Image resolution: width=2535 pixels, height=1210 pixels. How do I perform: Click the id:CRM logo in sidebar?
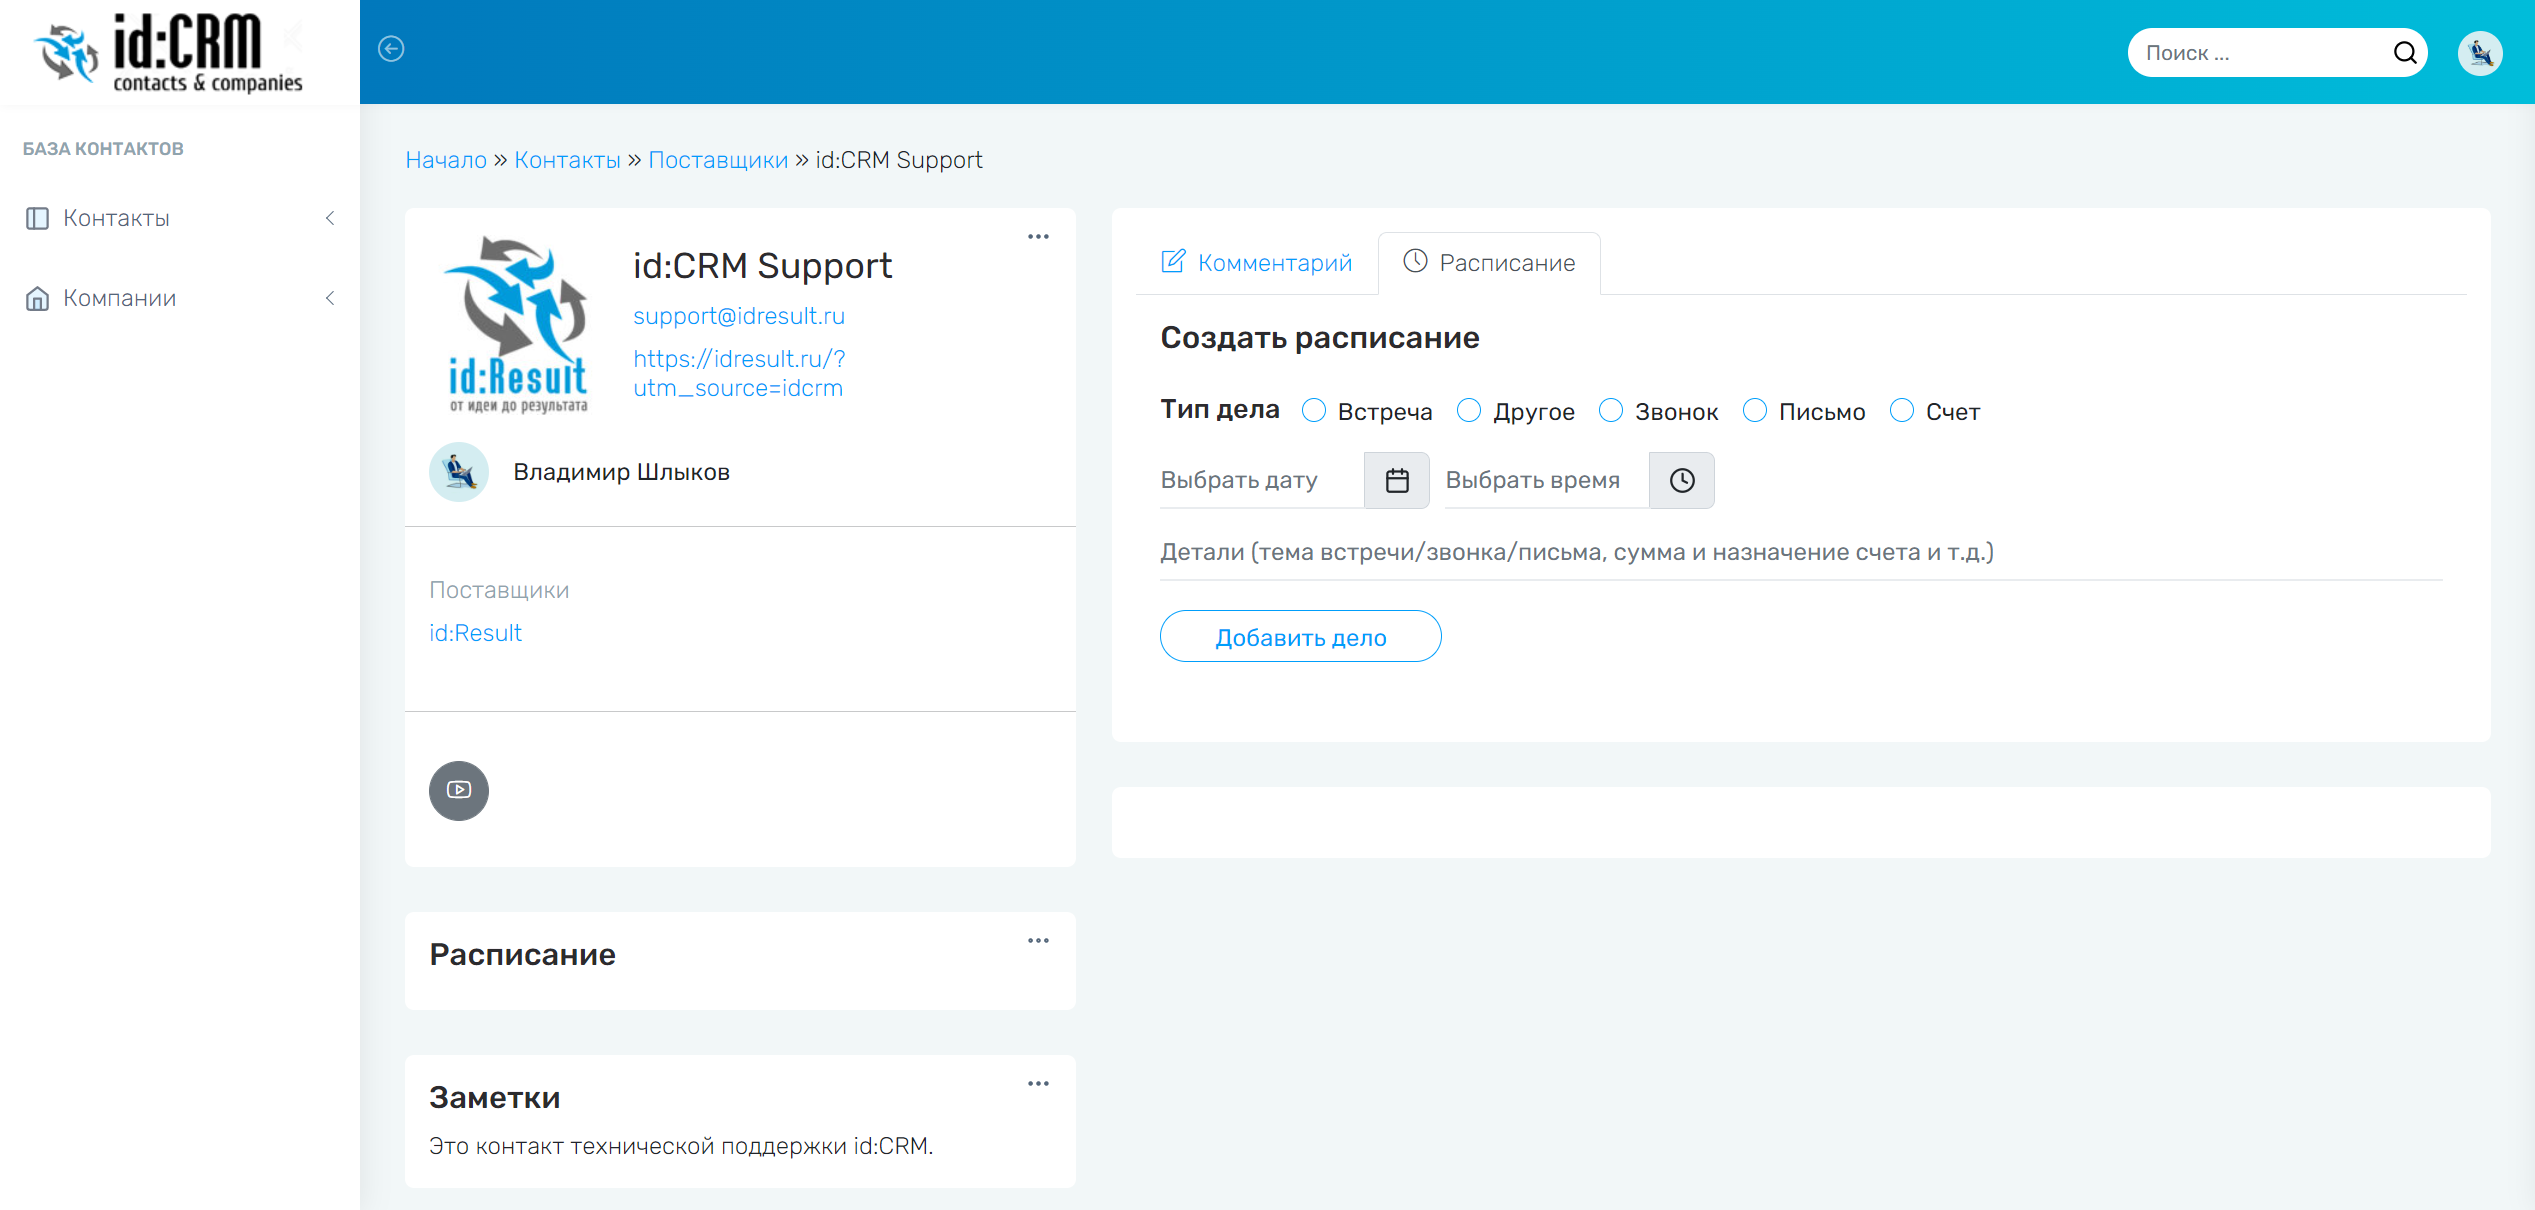coord(168,53)
